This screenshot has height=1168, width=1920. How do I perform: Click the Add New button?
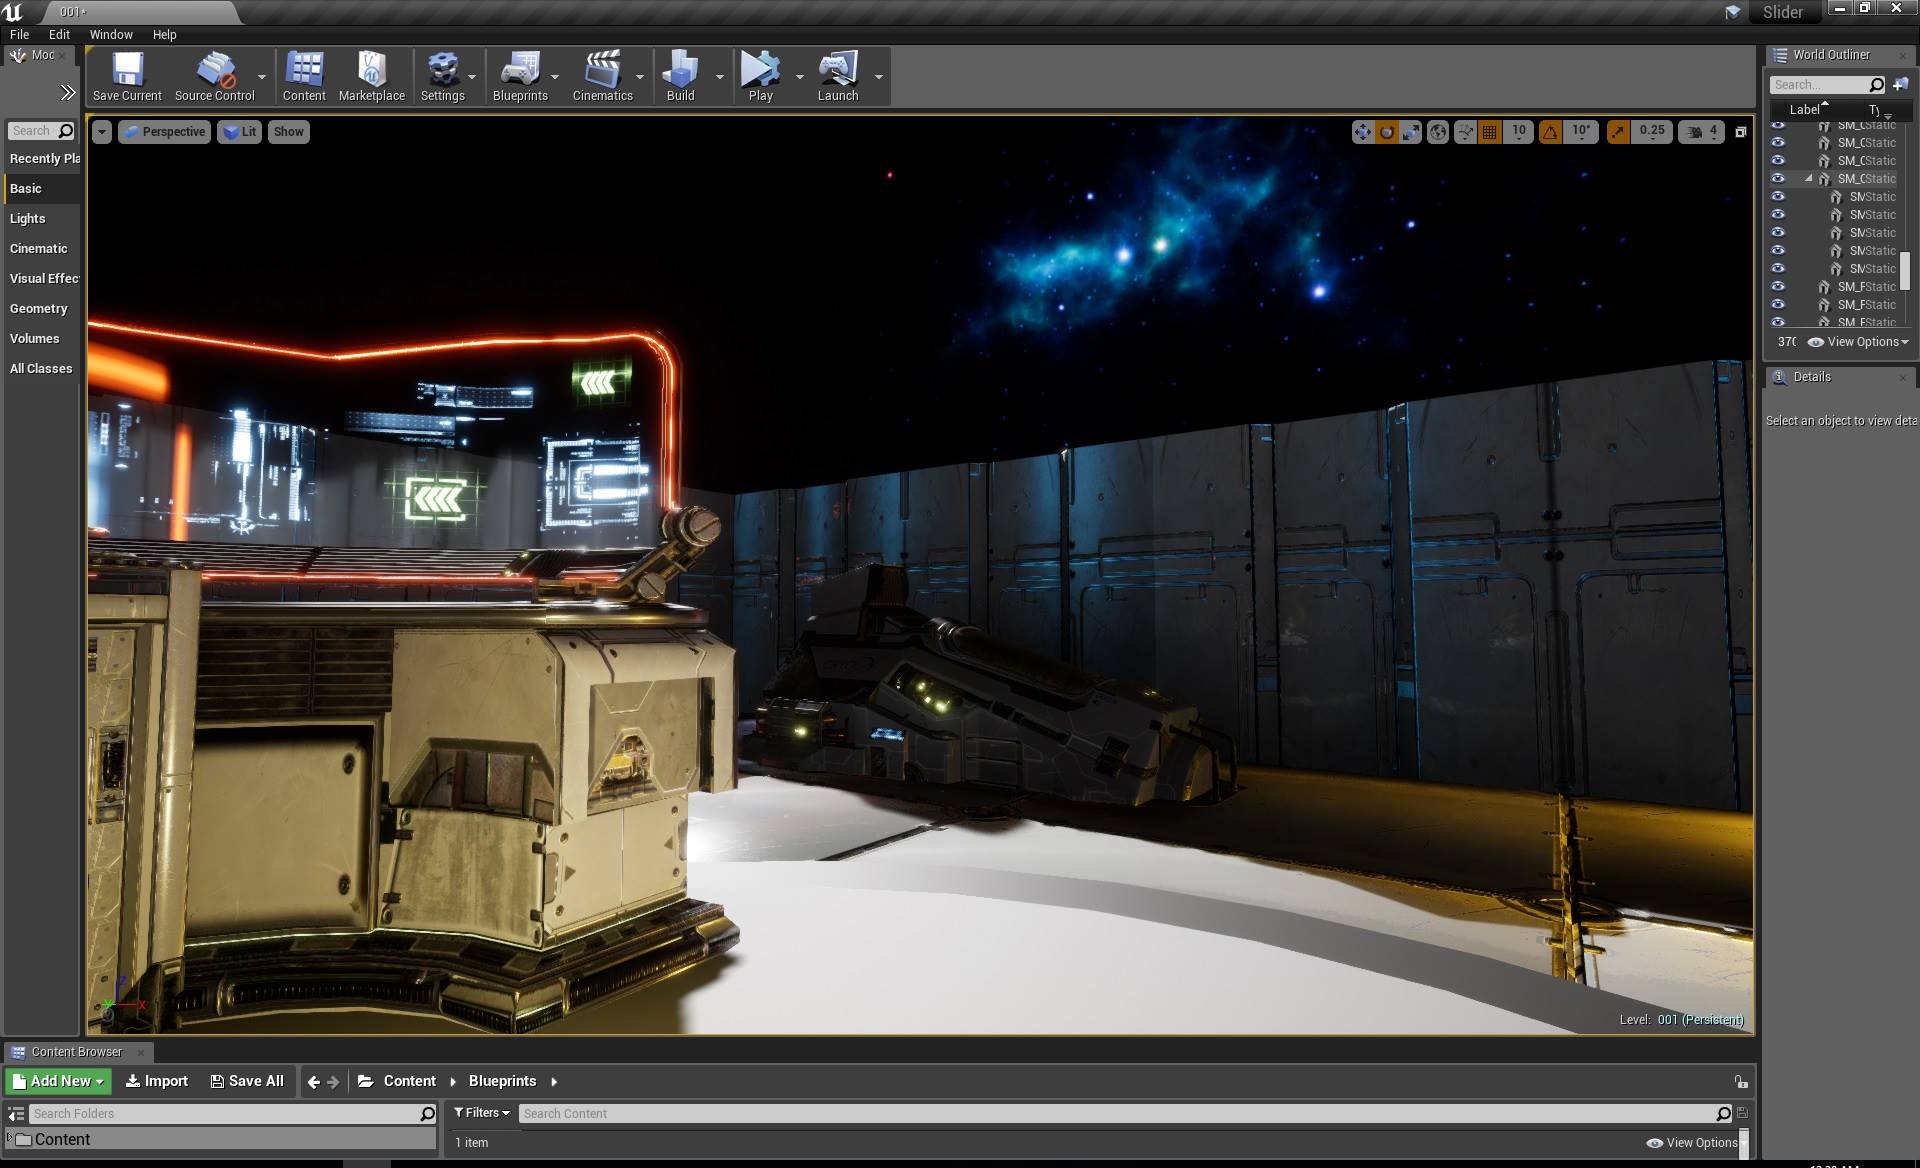click(58, 1081)
